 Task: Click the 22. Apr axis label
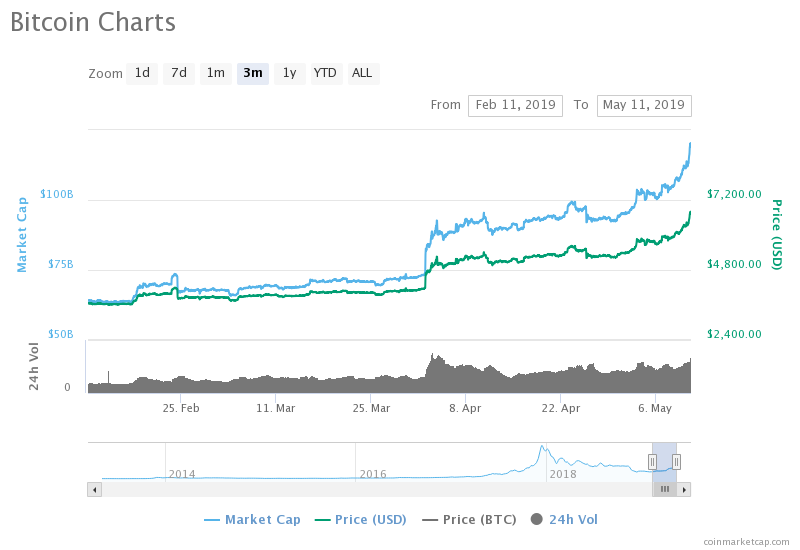(x=561, y=408)
